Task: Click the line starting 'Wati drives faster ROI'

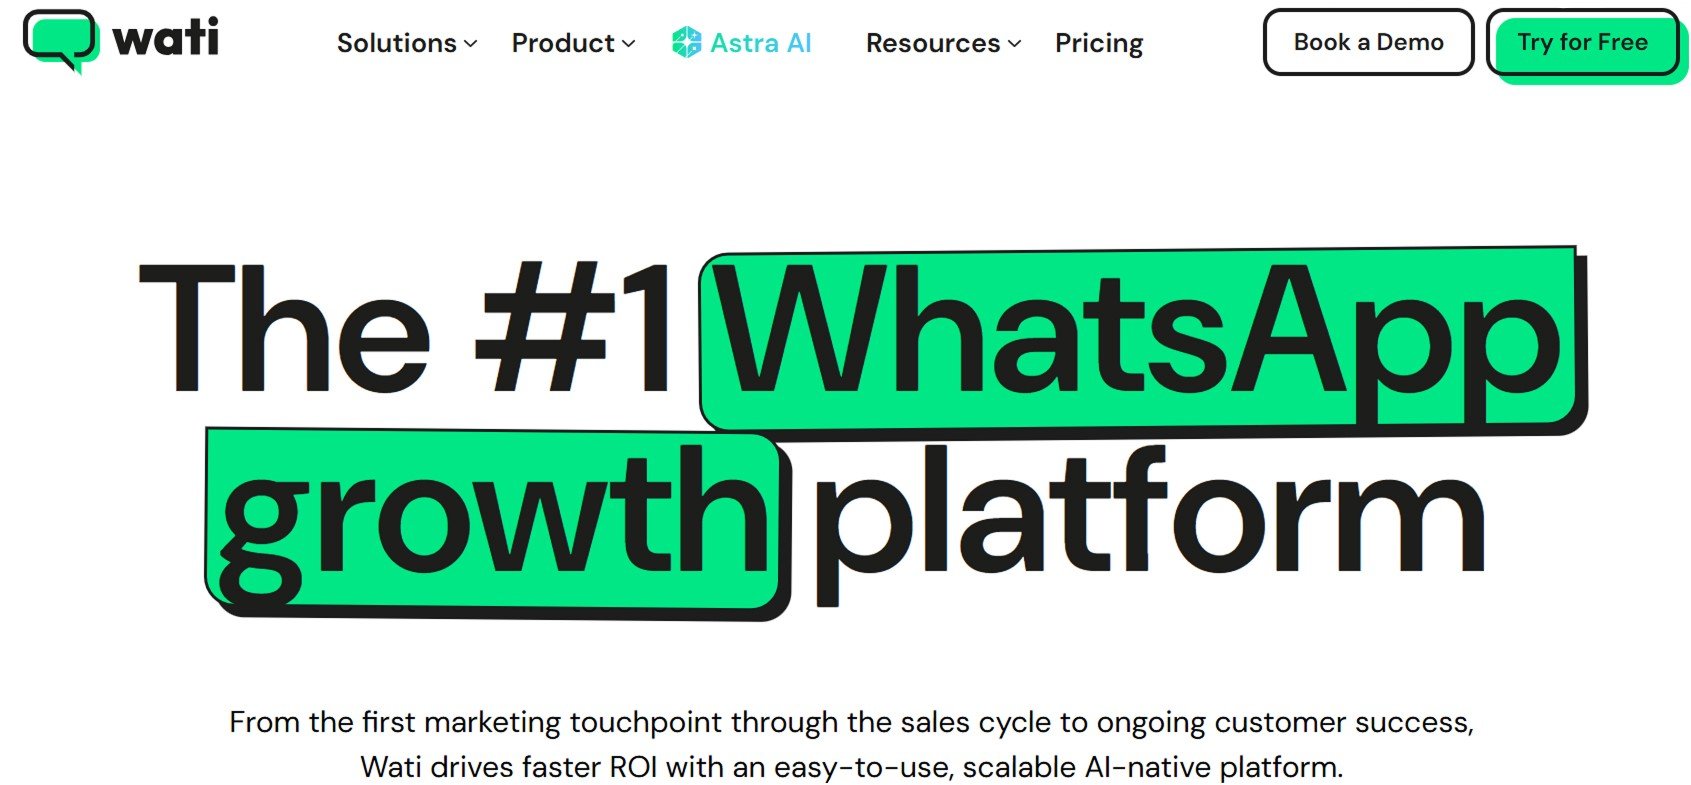Action: [x=851, y=767]
